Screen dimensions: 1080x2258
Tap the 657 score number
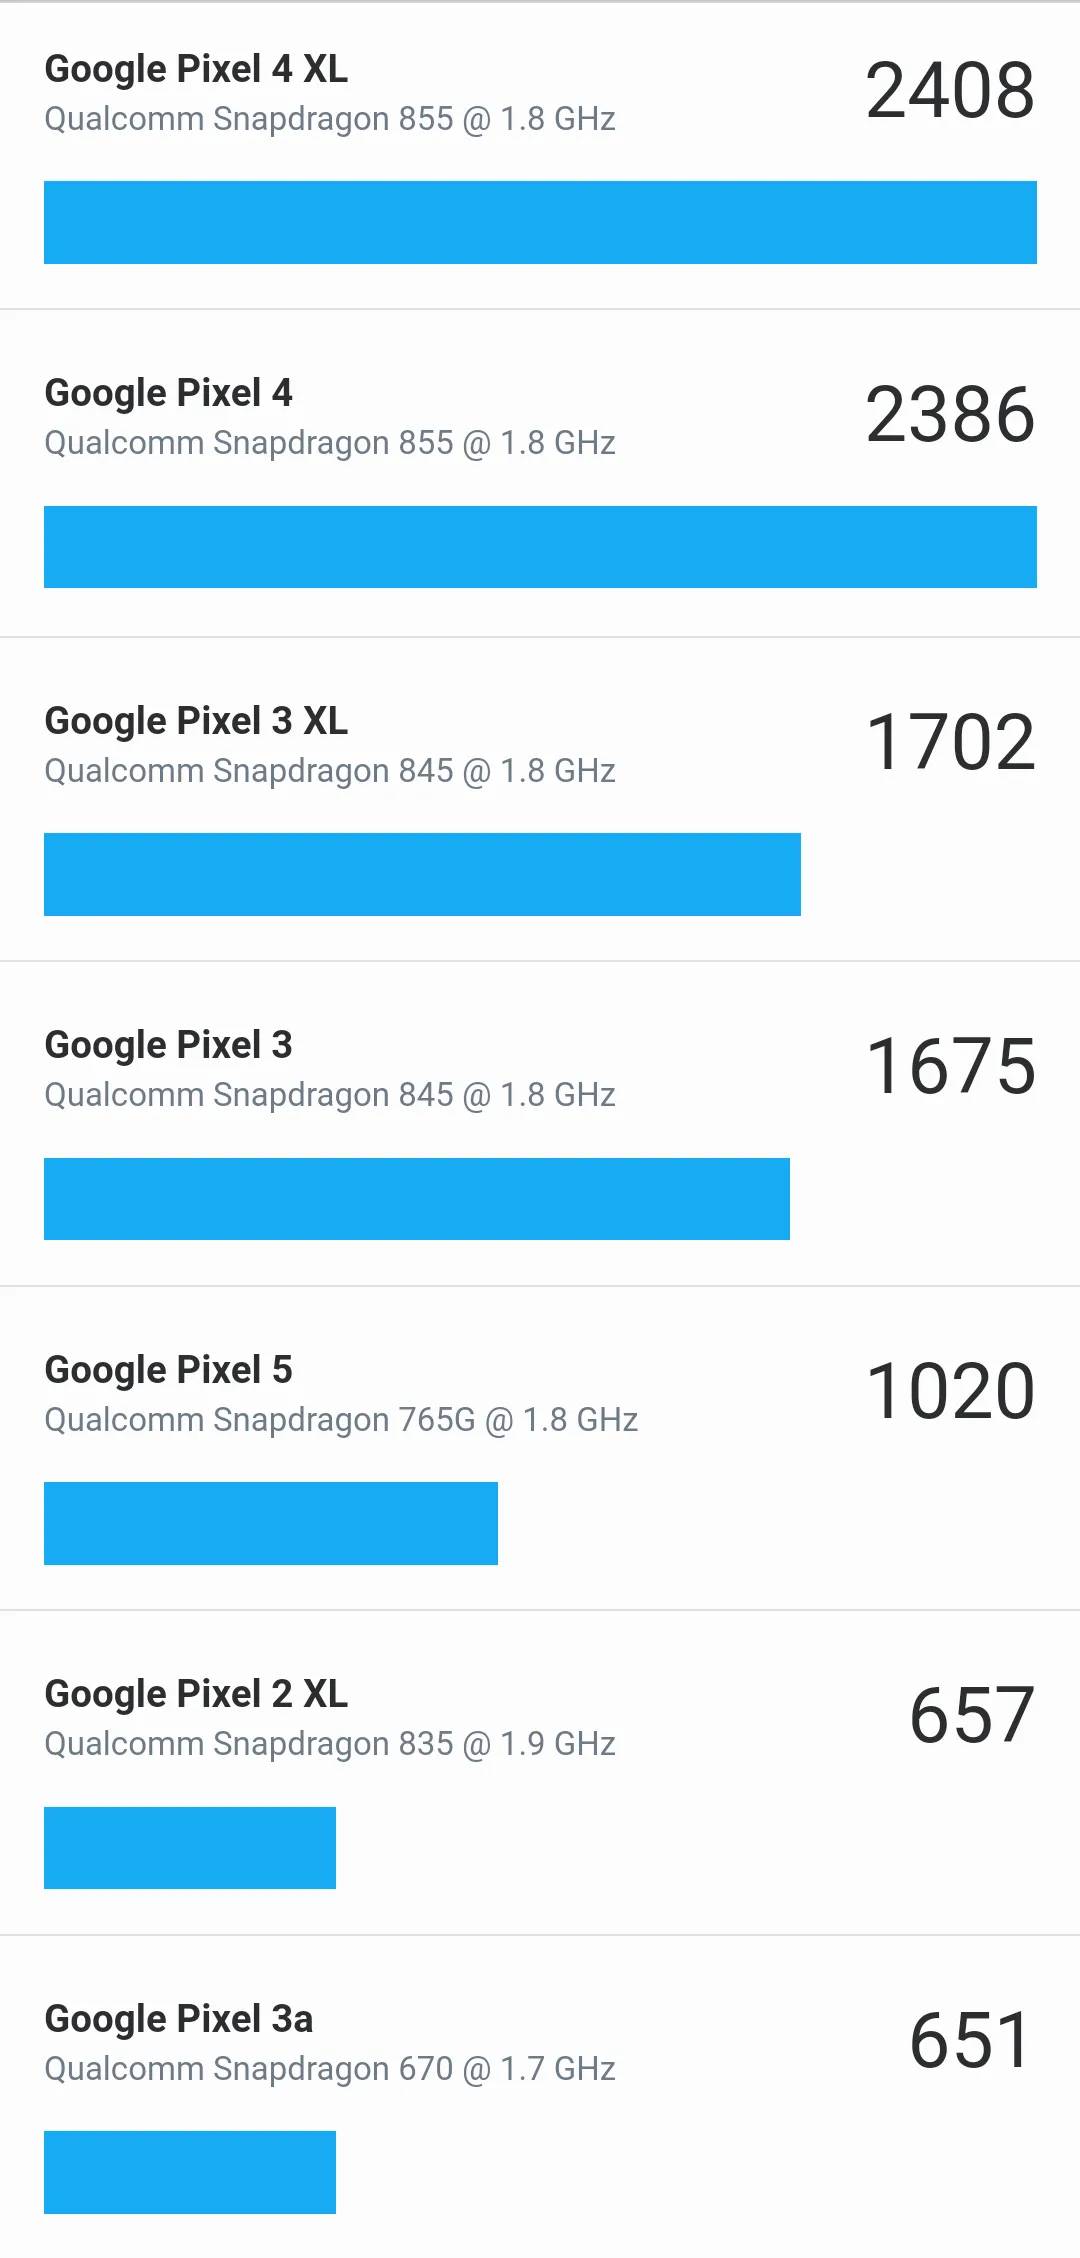tap(971, 1716)
